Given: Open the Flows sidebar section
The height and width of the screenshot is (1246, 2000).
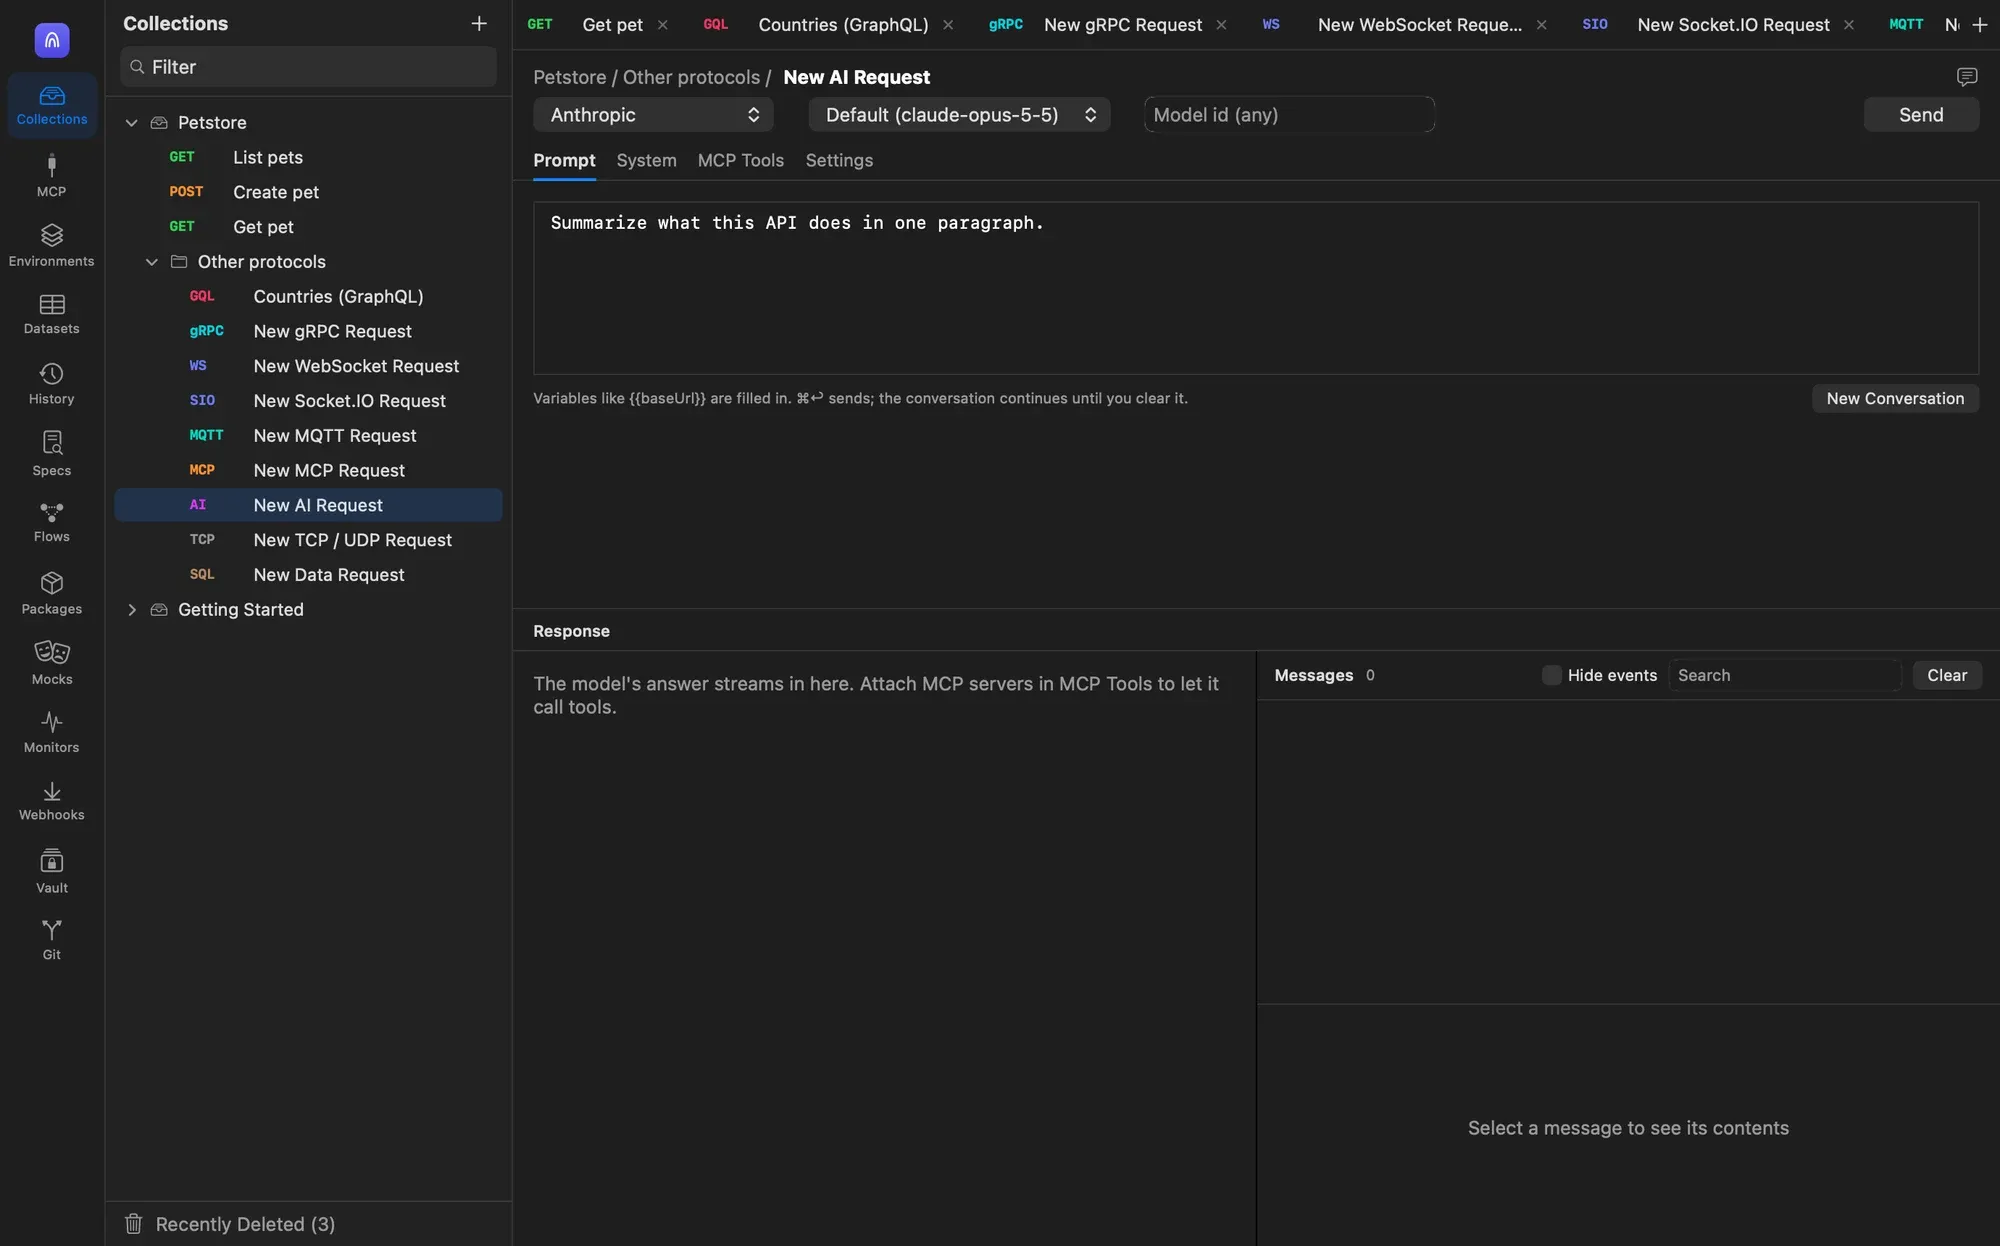Looking at the screenshot, I should click(52, 523).
